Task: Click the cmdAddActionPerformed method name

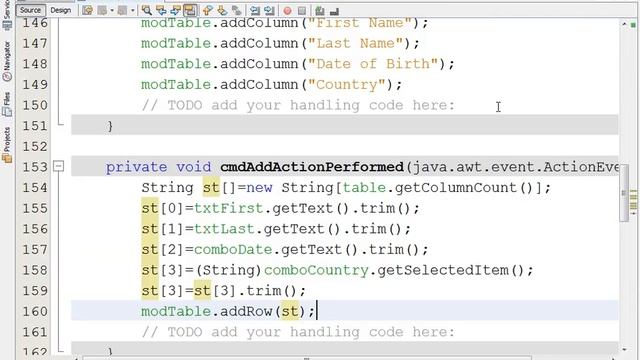Action: click(x=312, y=167)
